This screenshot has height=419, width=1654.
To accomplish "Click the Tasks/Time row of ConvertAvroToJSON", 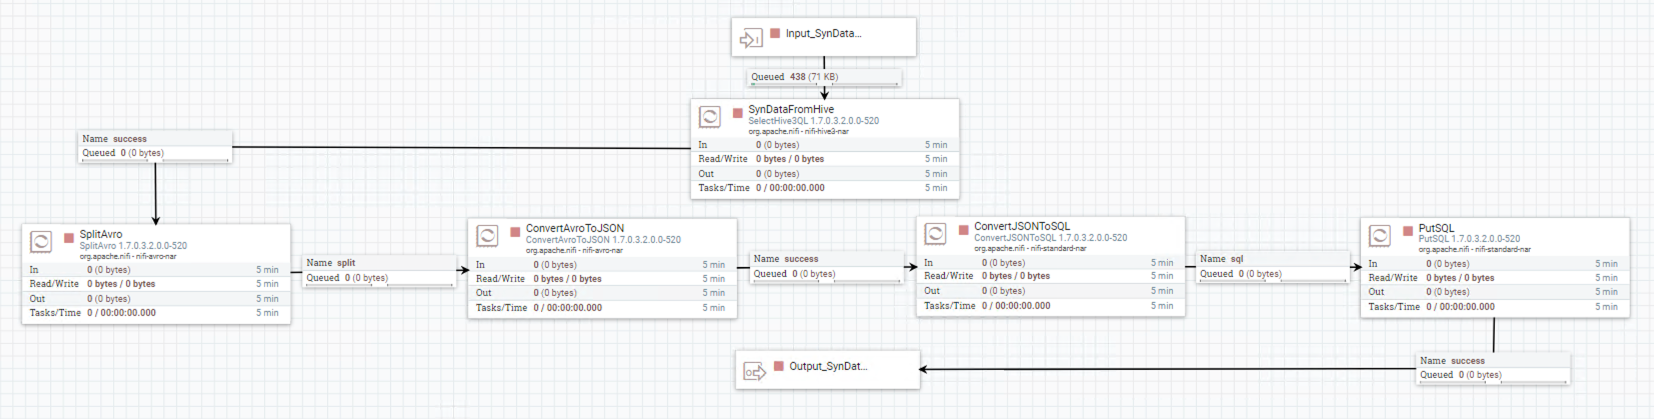I will 602,308.
